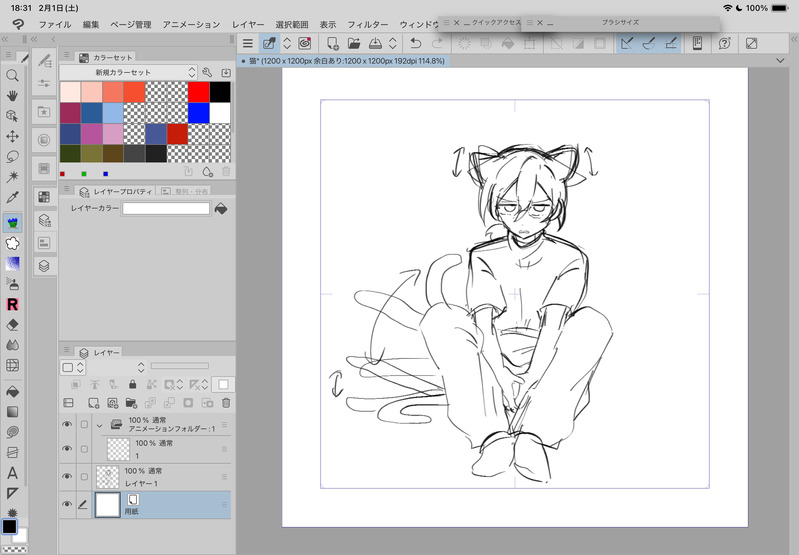Click the wrench icon in color set panel

click(x=207, y=72)
